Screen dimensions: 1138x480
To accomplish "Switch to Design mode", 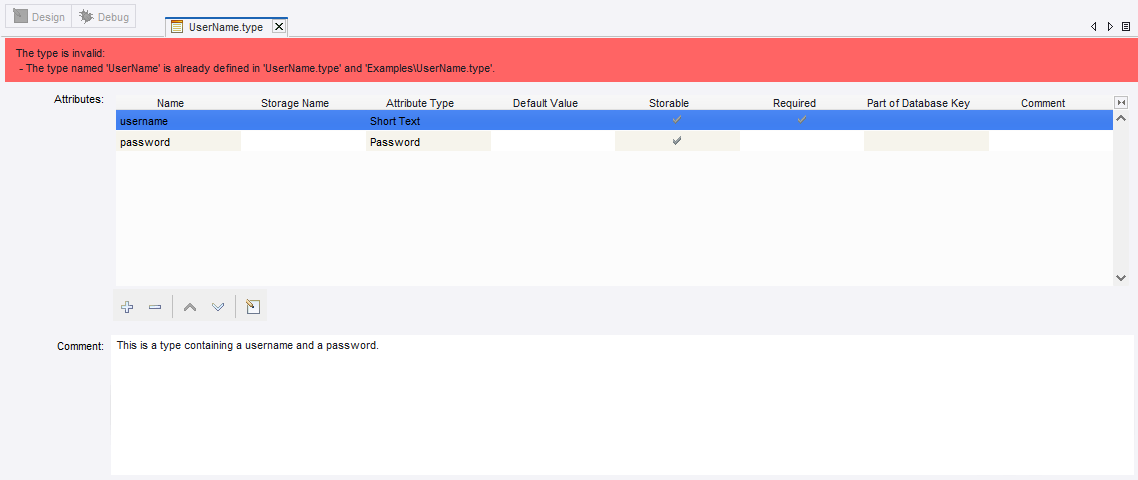I will click(39, 17).
